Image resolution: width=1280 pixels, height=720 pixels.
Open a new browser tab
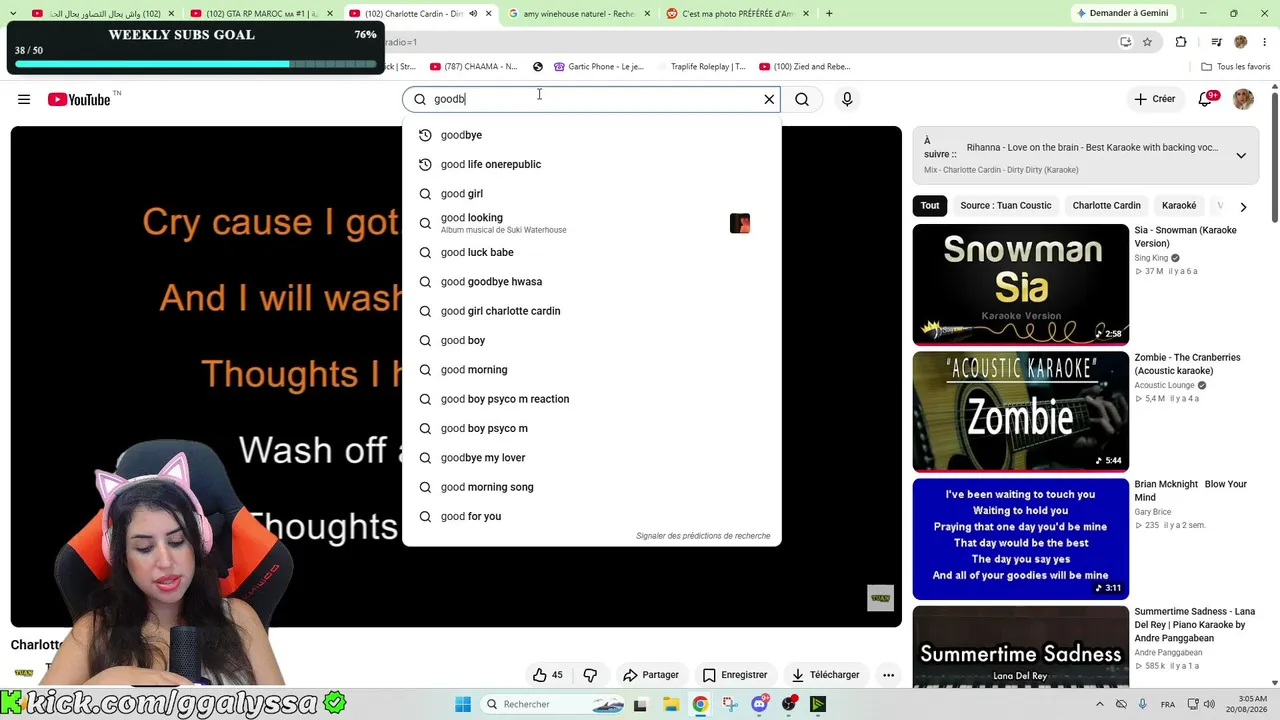[x=829, y=14]
